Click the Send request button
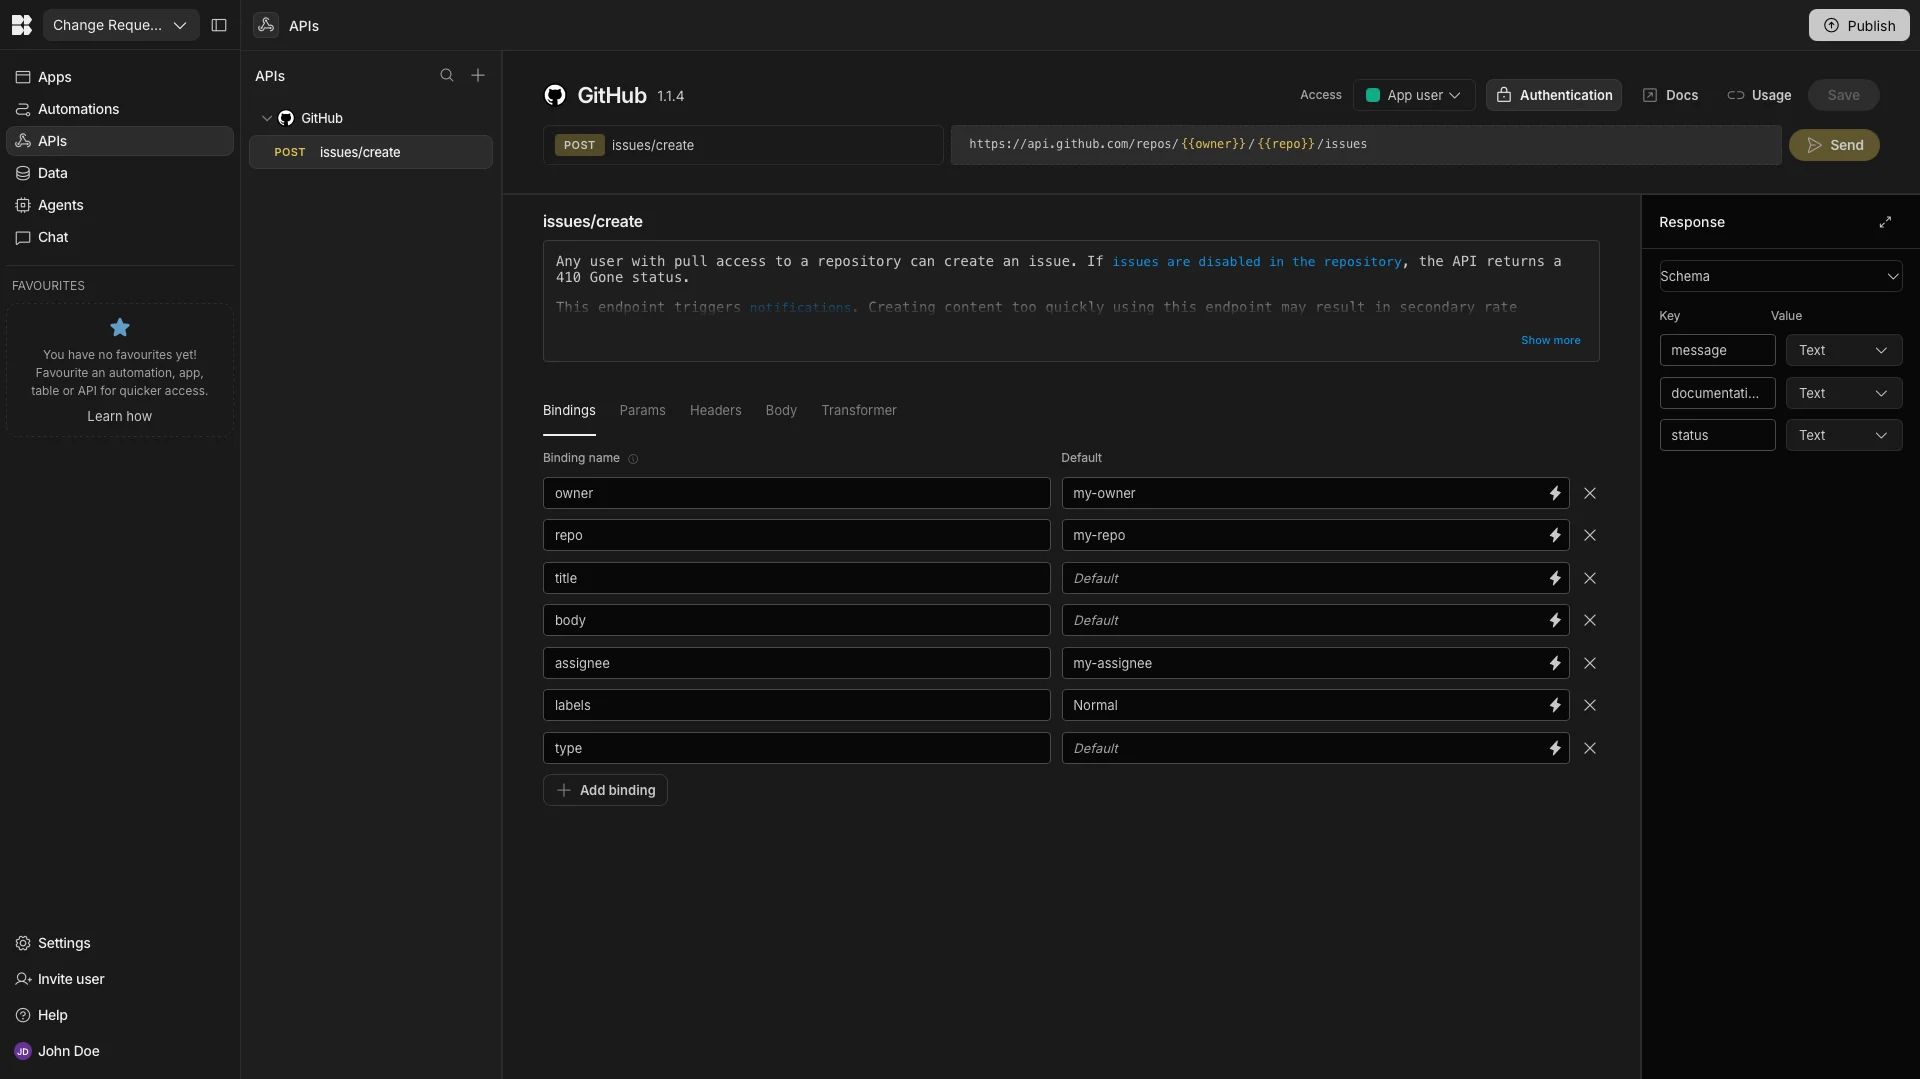This screenshot has width=1920, height=1079. (1834, 145)
